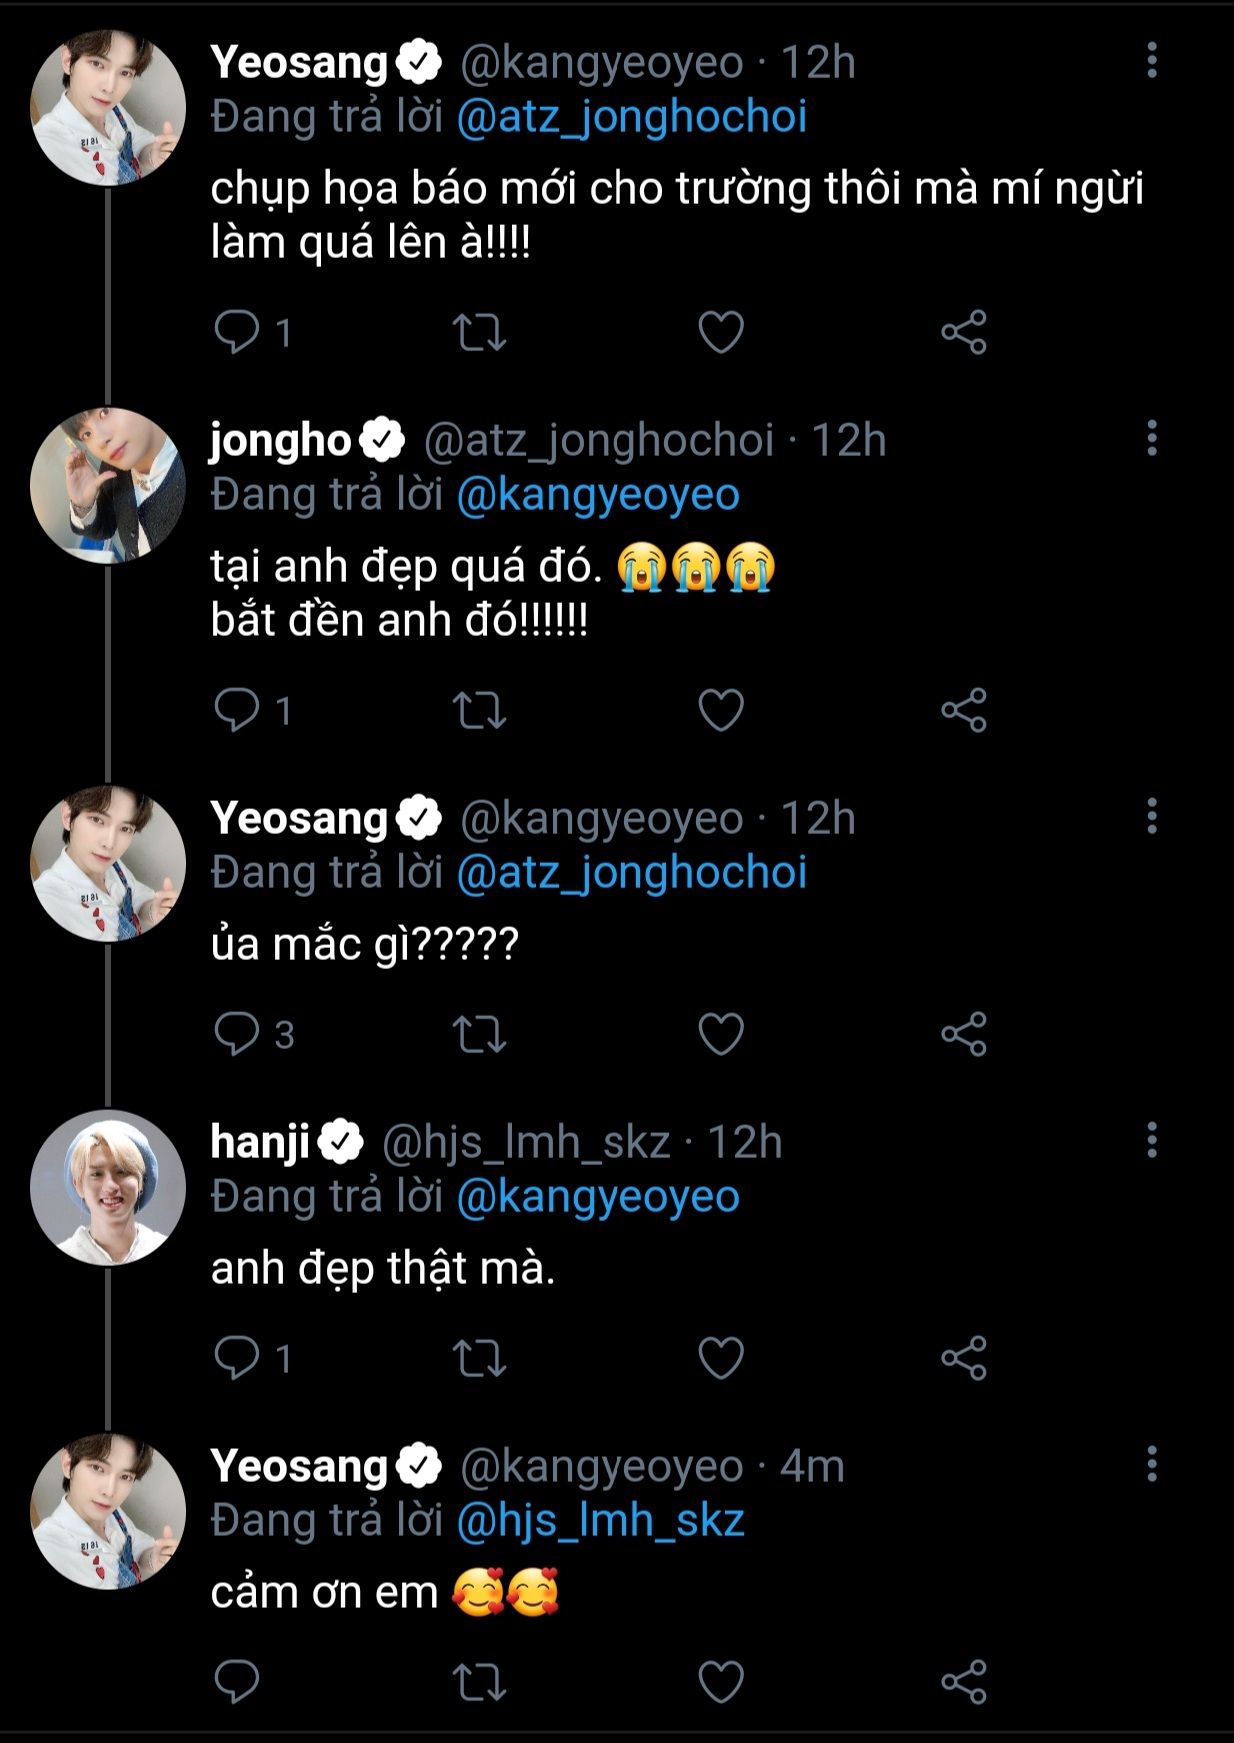This screenshot has width=1234, height=1743.
Task: Like hanji's "anh đẹp thật mà" tweet
Action: (721, 1358)
